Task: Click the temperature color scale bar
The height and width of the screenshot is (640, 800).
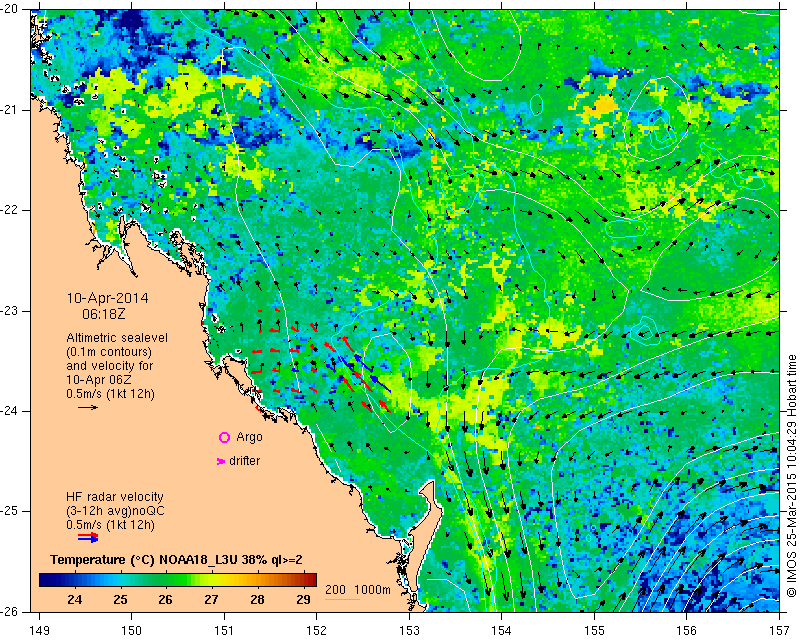Action: click(178, 580)
